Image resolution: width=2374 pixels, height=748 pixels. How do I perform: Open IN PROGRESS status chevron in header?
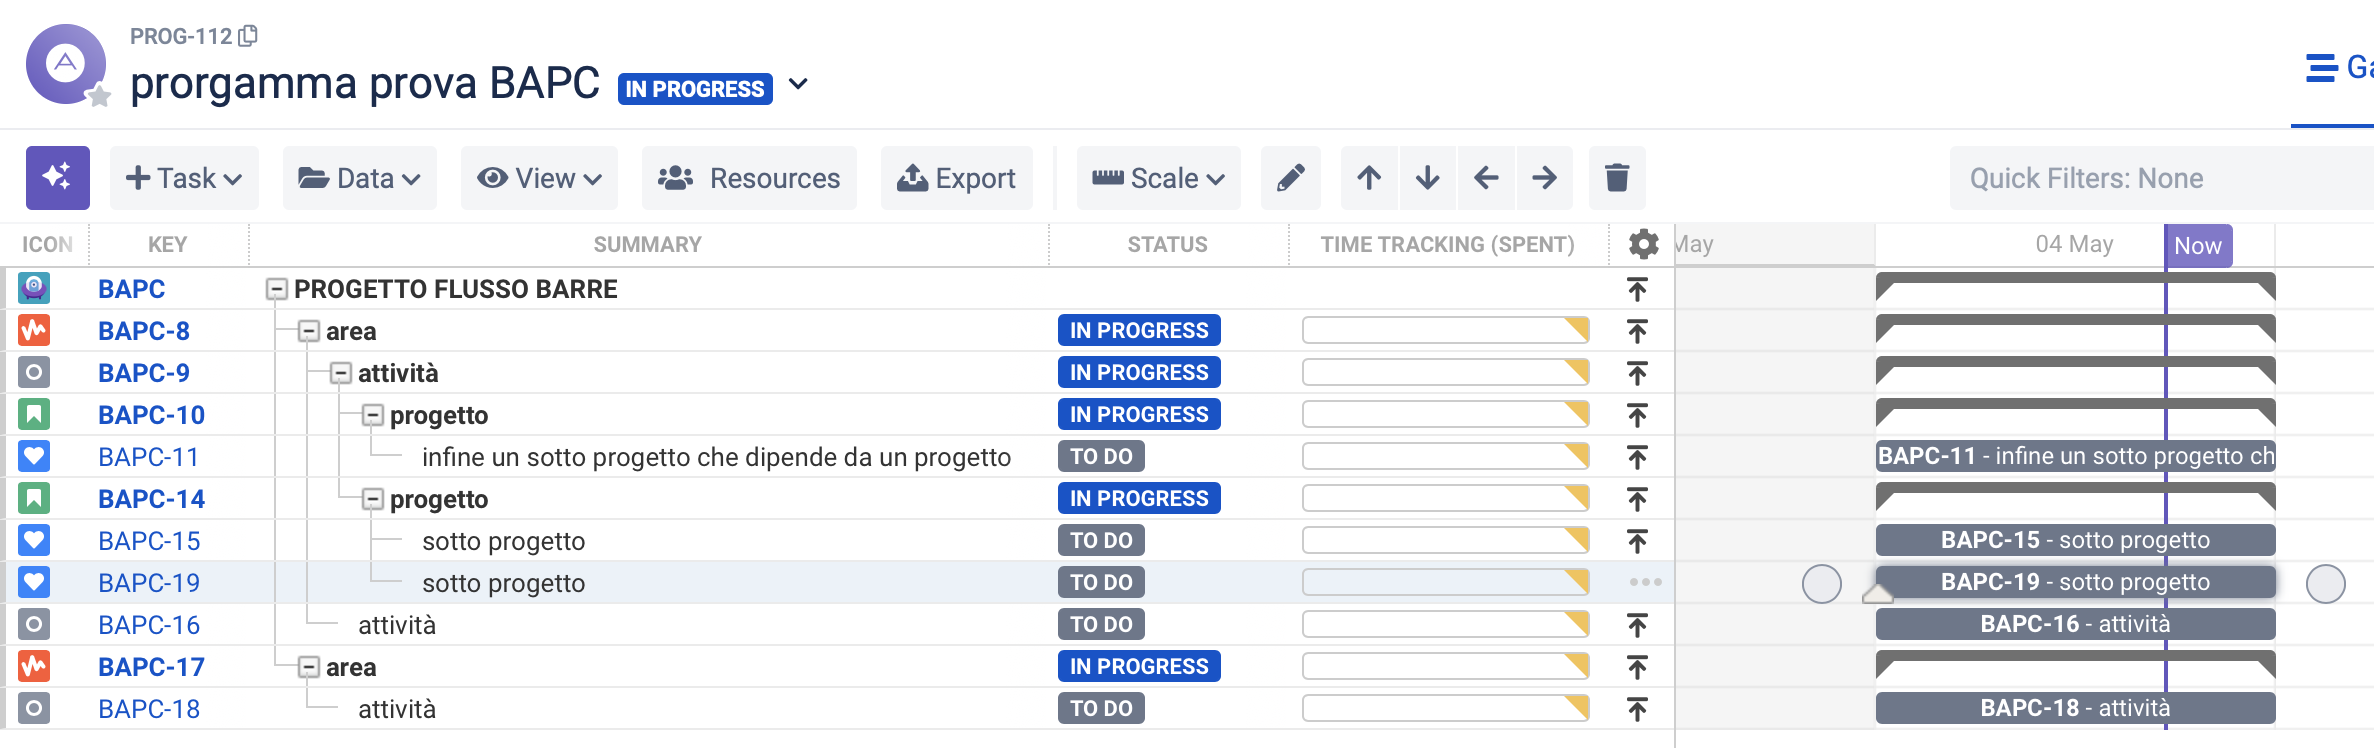tap(798, 84)
